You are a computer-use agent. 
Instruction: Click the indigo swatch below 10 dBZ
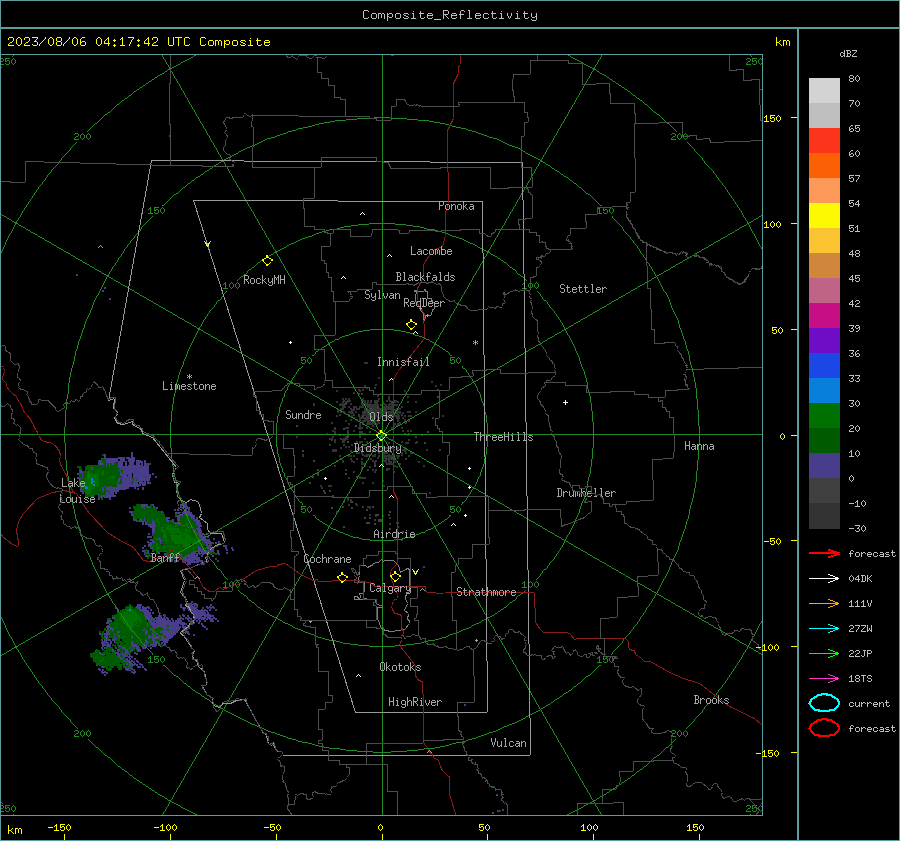824,466
